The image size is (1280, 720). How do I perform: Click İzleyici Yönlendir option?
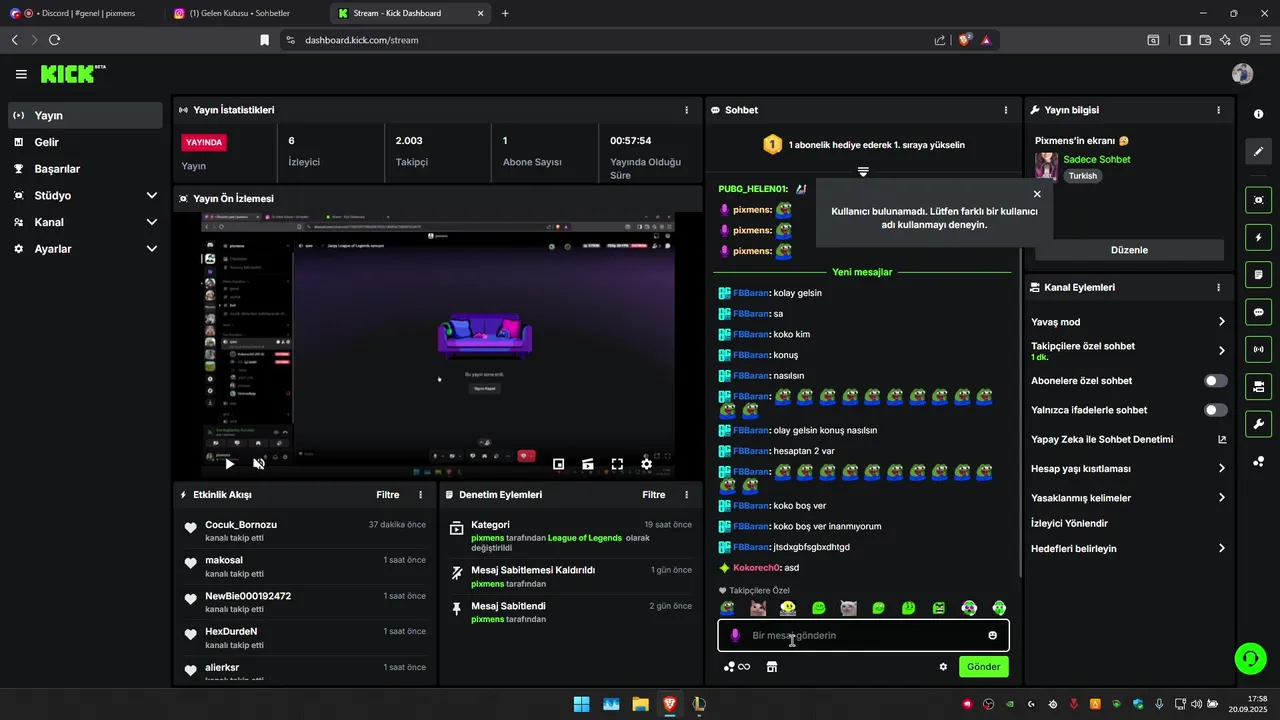(1069, 523)
